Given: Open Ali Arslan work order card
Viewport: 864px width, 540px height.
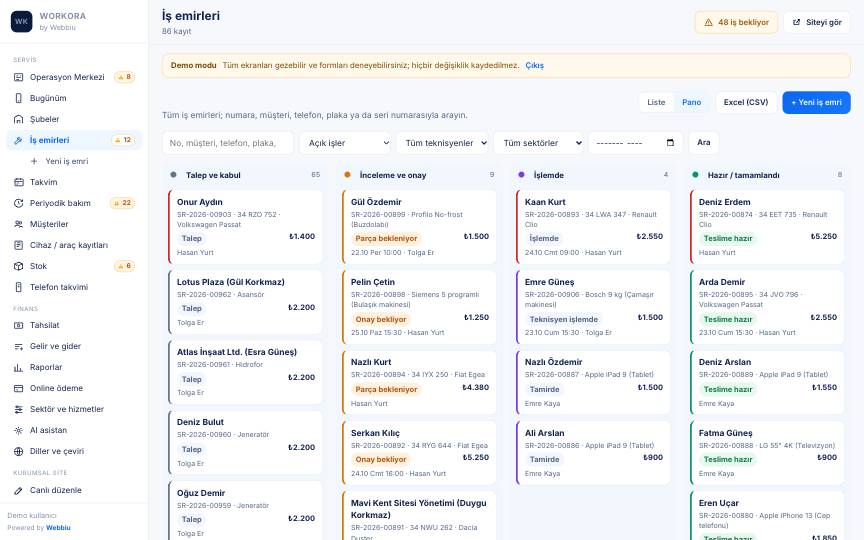Looking at the screenshot, I should coord(593,453).
